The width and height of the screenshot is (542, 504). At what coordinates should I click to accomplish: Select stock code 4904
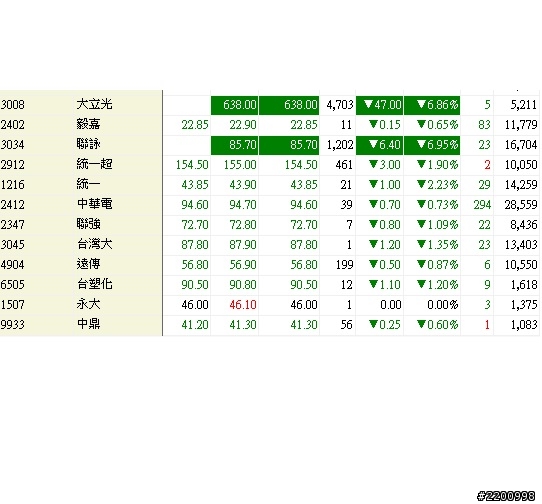tap(12, 265)
